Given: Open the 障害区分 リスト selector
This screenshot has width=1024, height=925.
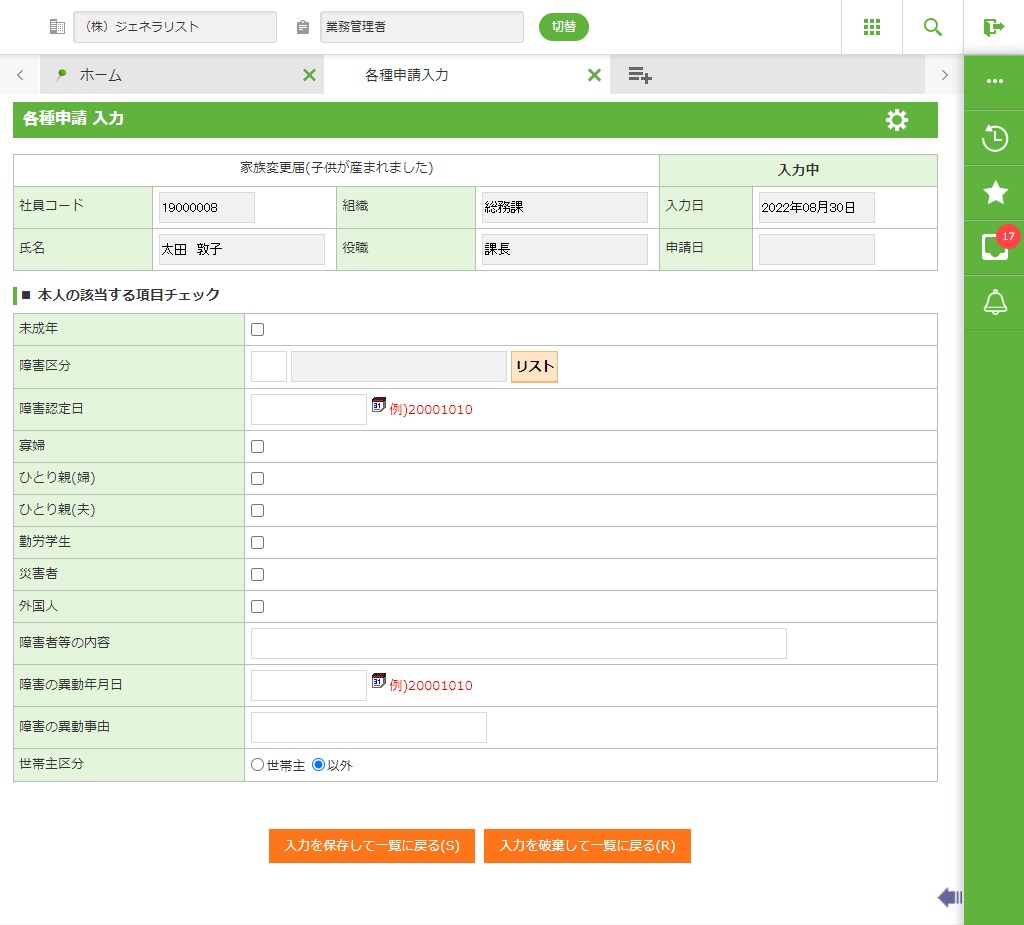Looking at the screenshot, I should 534,367.
